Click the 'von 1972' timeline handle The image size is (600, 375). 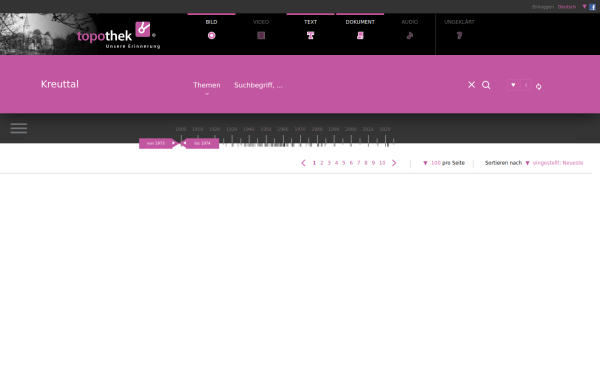158,143
